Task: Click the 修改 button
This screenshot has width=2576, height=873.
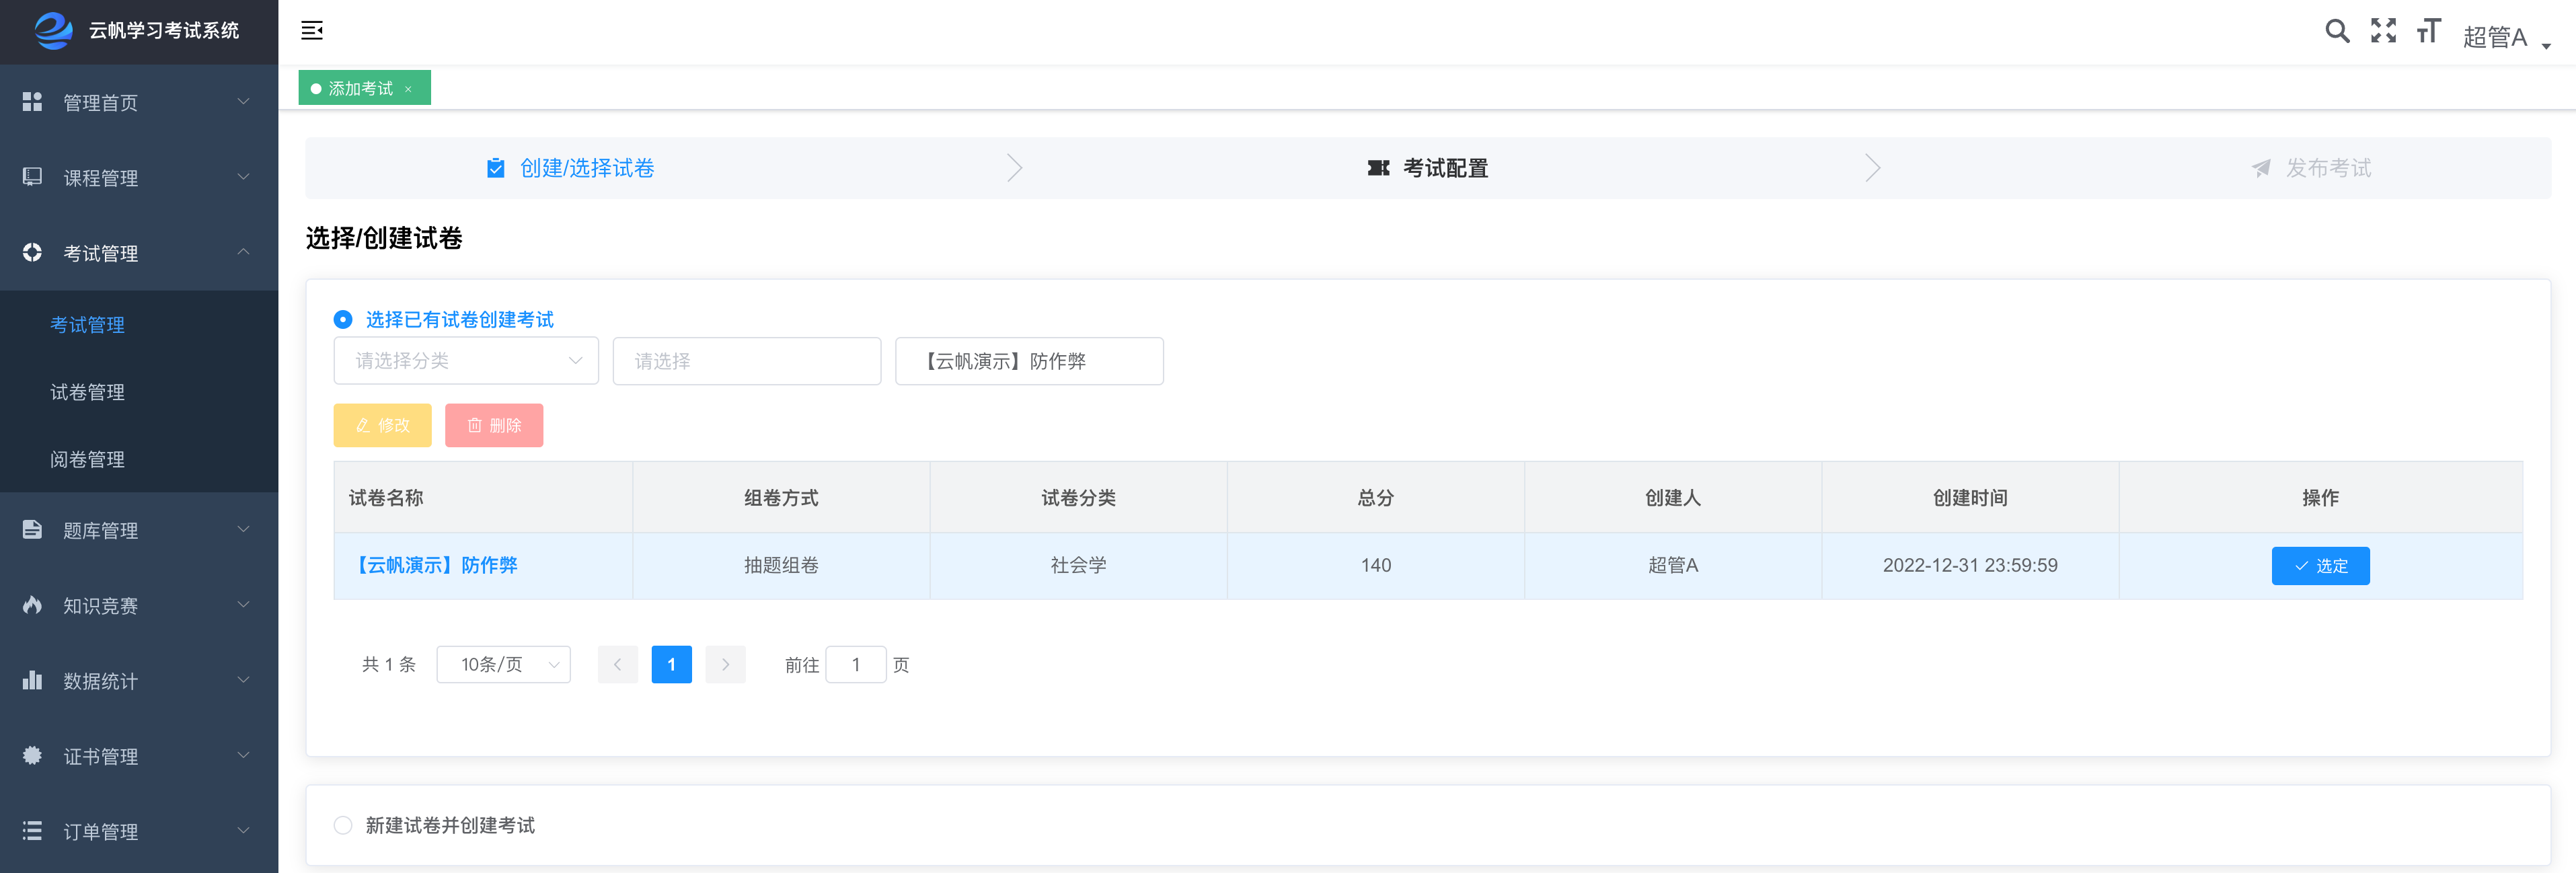Action: pyautogui.click(x=383, y=425)
